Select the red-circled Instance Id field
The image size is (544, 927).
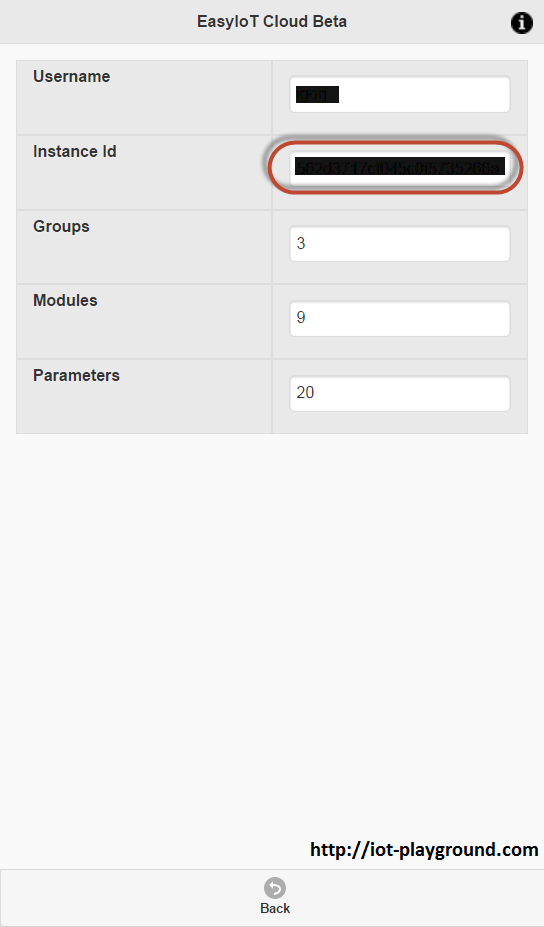pos(400,167)
